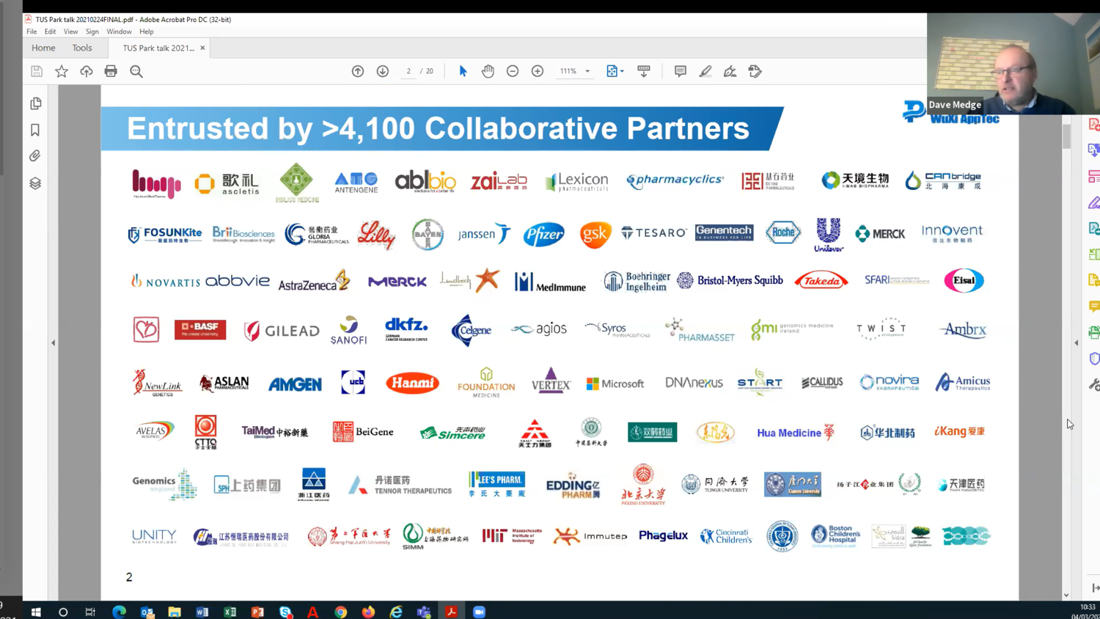This screenshot has width=1100, height=619.
Task: Open the attachments paperclip panel
Action: [36, 156]
